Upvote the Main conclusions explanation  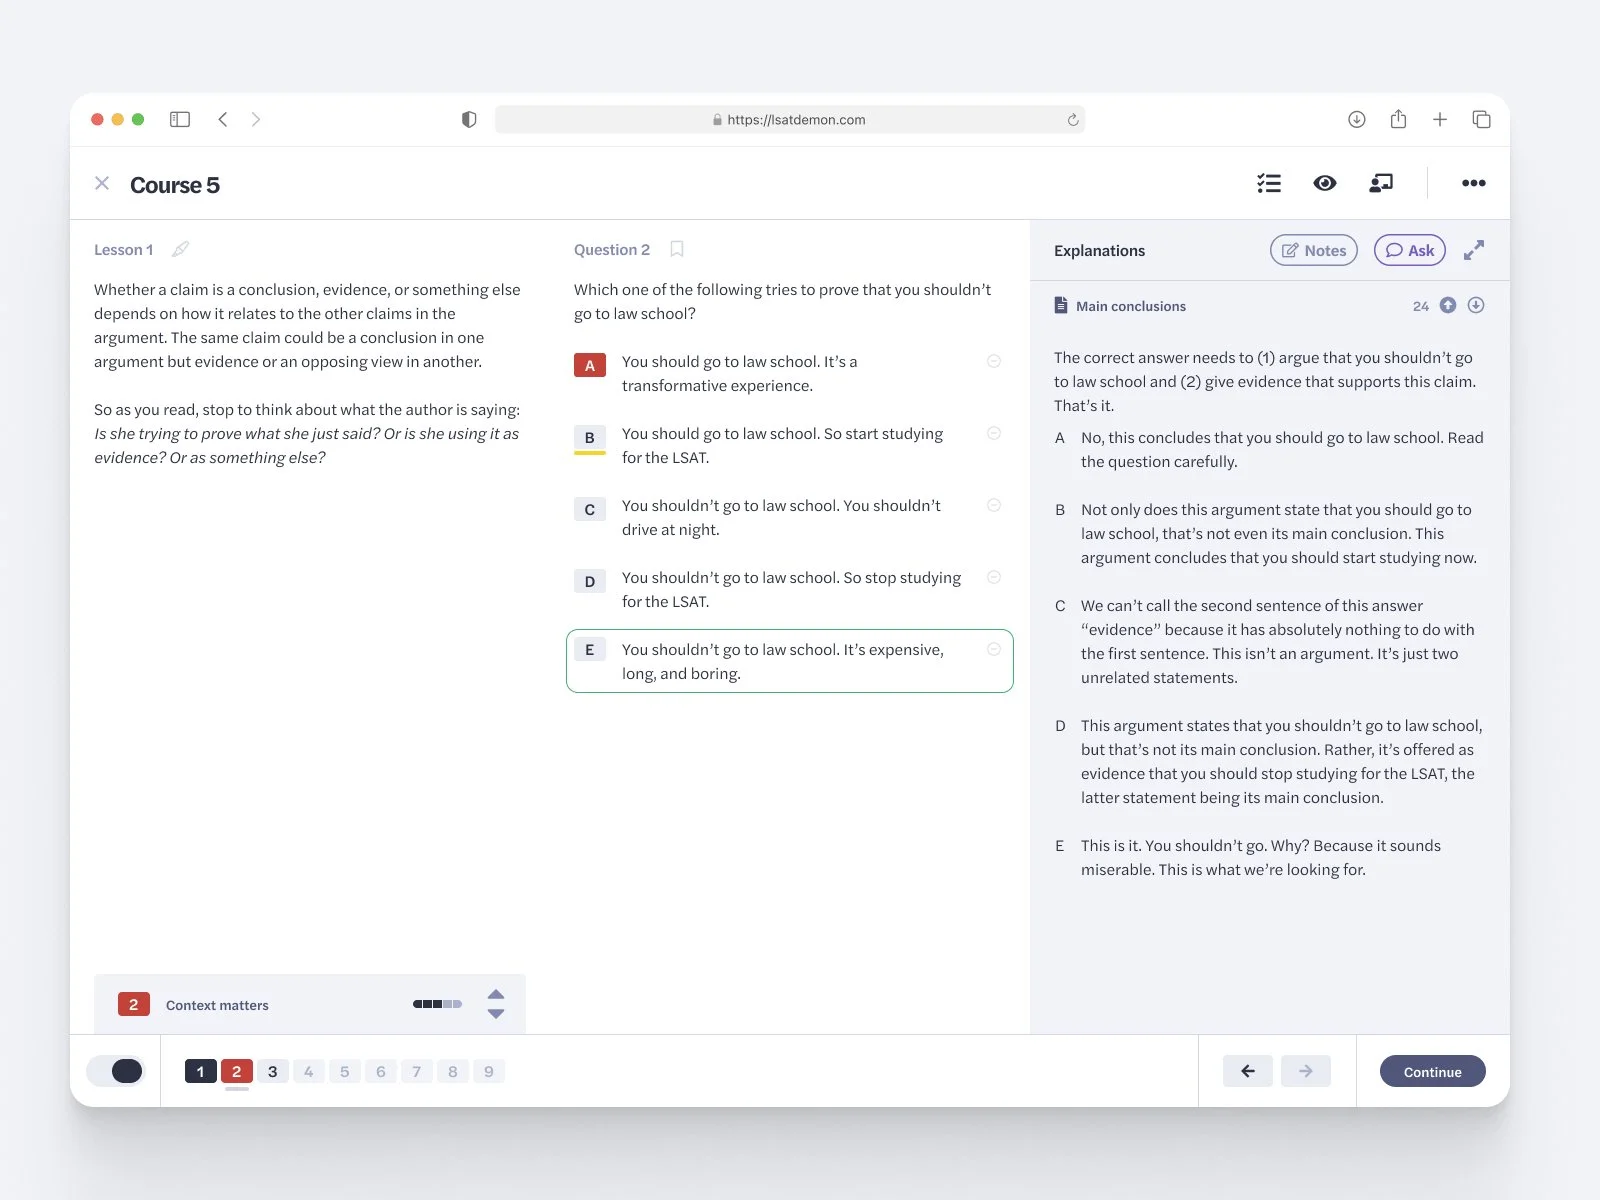1448,305
